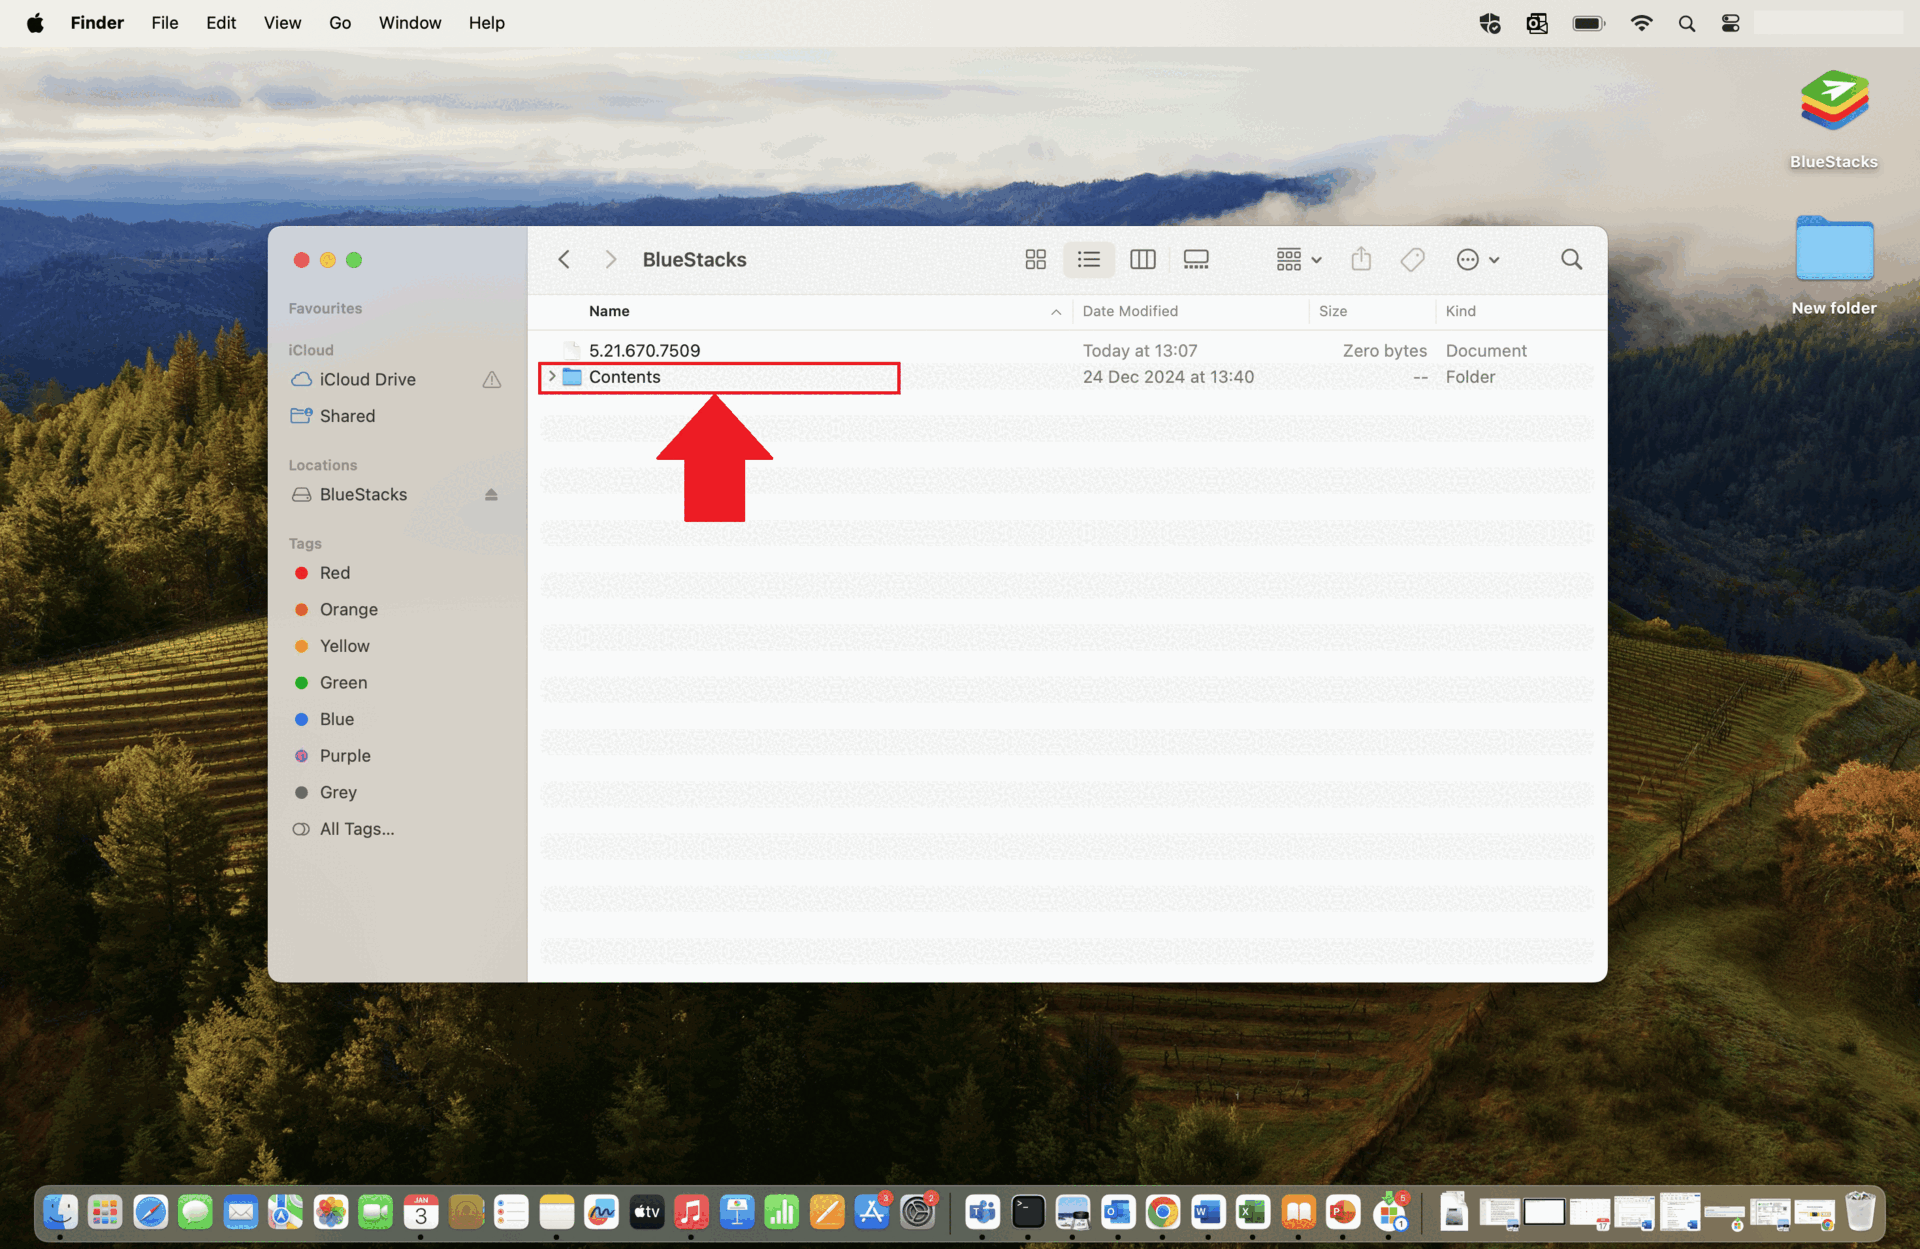Open Launchpad from the Dock
The image size is (1920, 1249).
105,1213
